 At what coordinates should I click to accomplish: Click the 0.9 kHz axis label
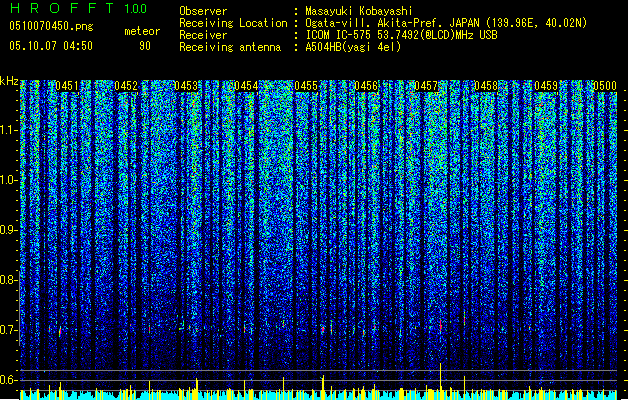[x=9, y=230]
